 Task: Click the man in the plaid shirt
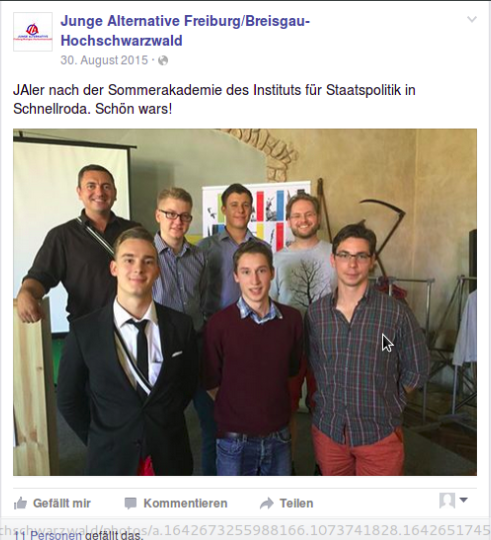(367, 350)
